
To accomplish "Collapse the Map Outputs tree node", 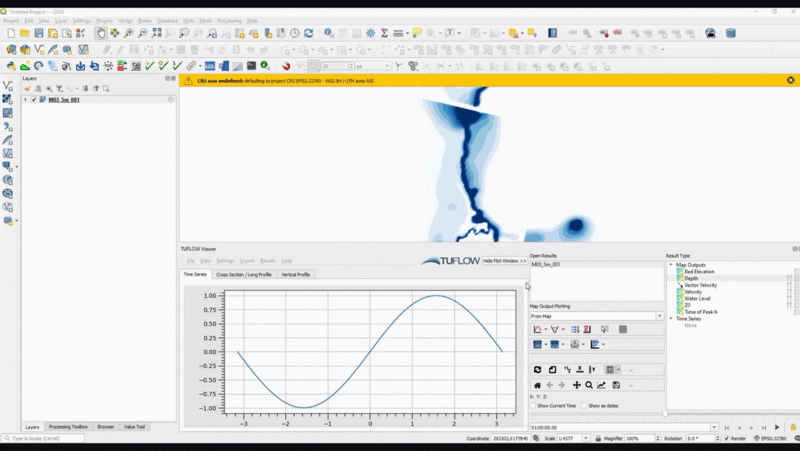I will pyautogui.click(x=671, y=265).
